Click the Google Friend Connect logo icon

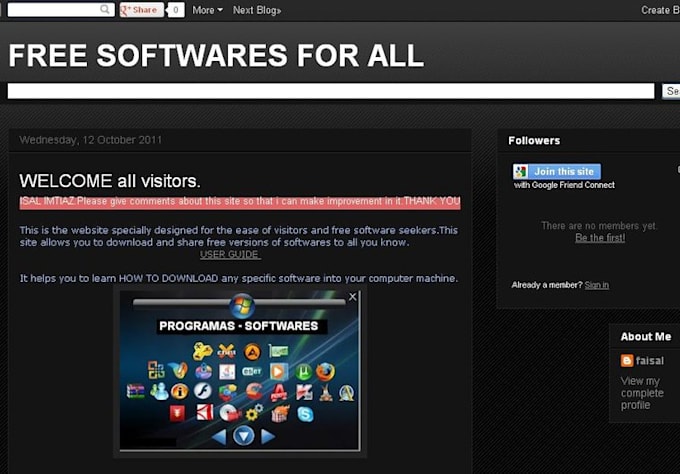pyautogui.click(x=520, y=171)
